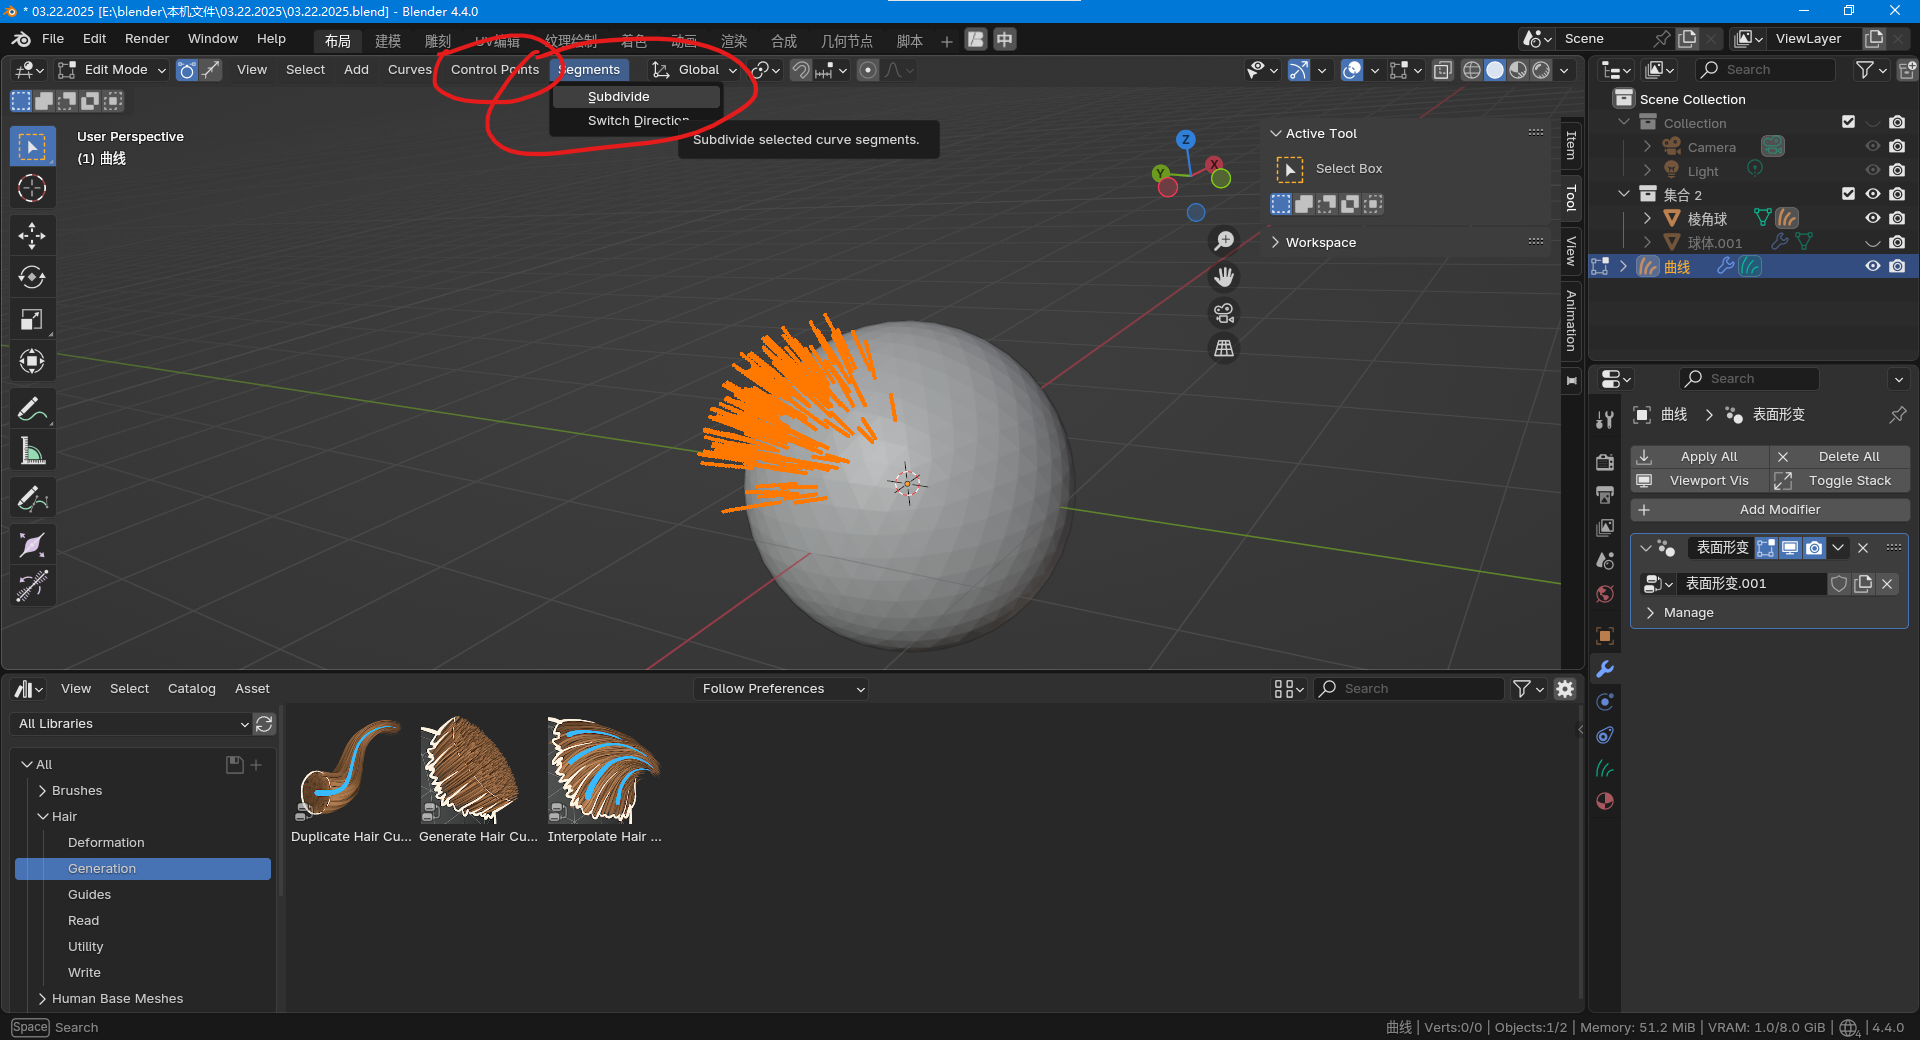This screenshot has height=1040, width=1920.
Task: Pick the Annotate tool
Action: pyautogui.click(x=32, y=410)
